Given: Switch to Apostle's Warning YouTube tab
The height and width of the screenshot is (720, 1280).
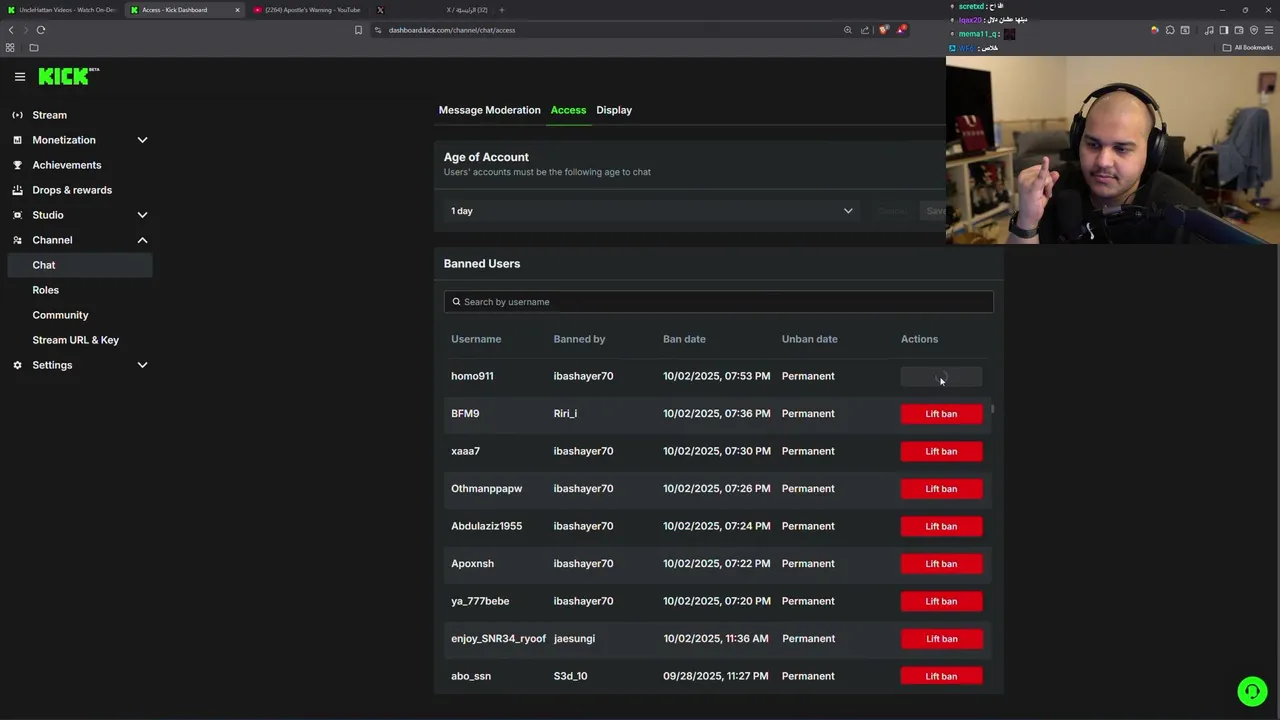Looking at the screenshot, I should (x=308, y=10).
